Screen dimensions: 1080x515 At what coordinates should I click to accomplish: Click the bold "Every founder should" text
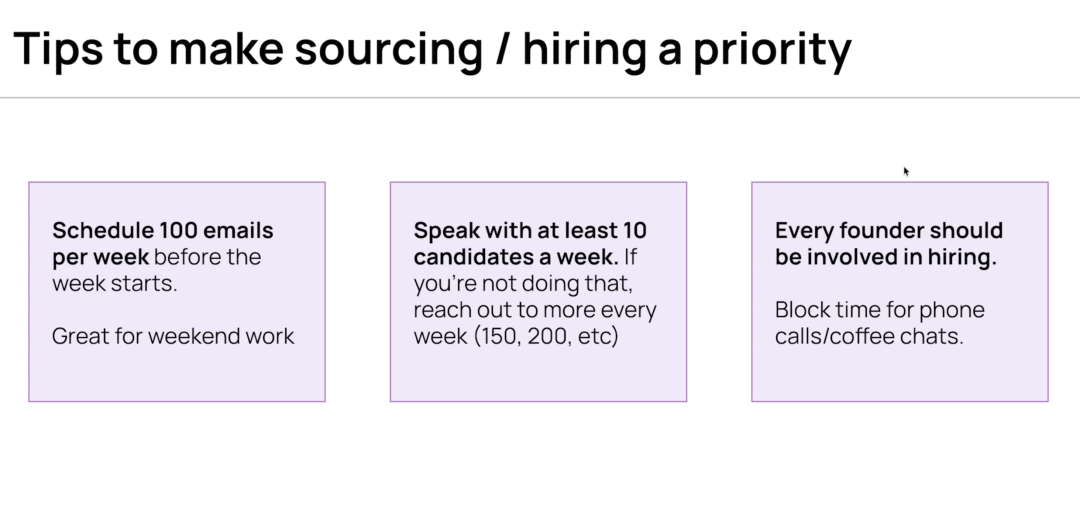pyautogui.click(x=888, y=231)
